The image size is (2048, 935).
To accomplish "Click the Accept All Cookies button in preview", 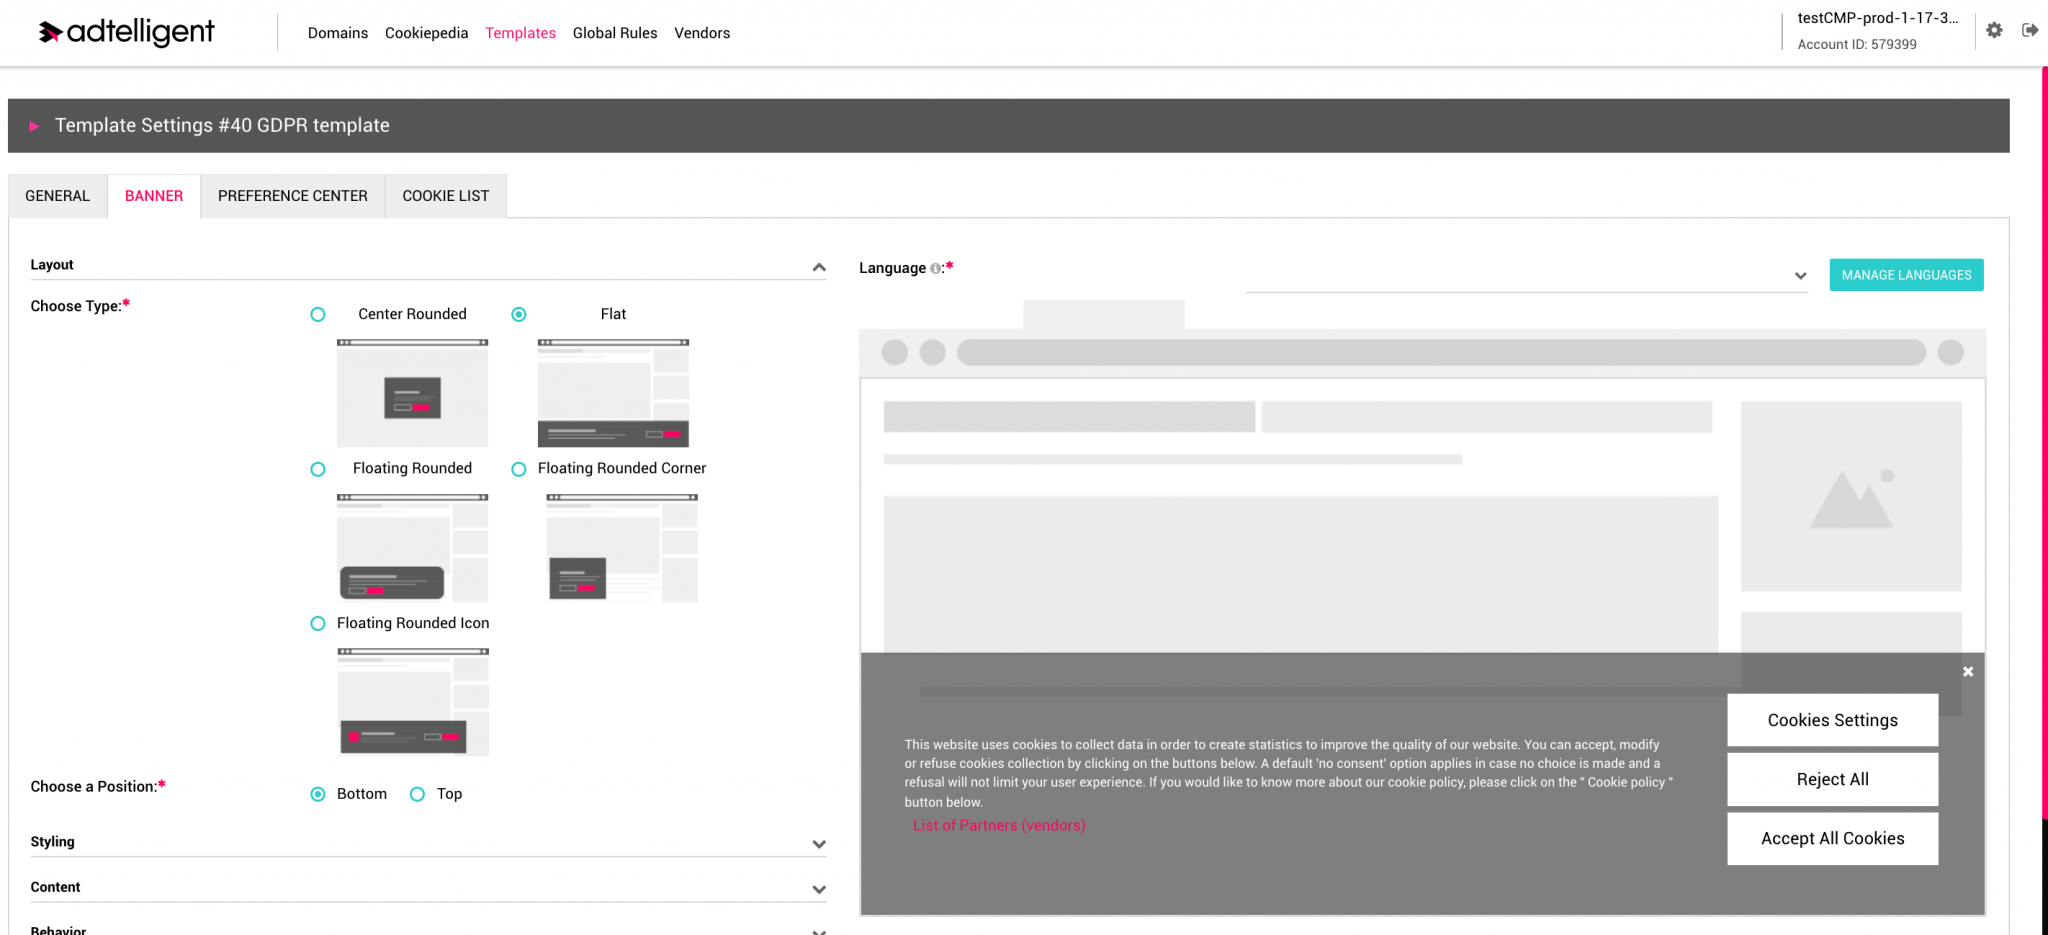I will click(x=1832, y=838).
